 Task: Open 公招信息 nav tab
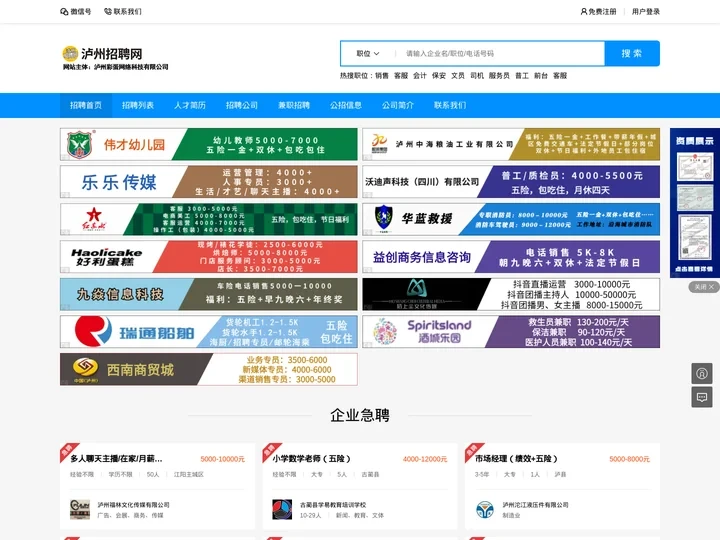pos(346,105)
